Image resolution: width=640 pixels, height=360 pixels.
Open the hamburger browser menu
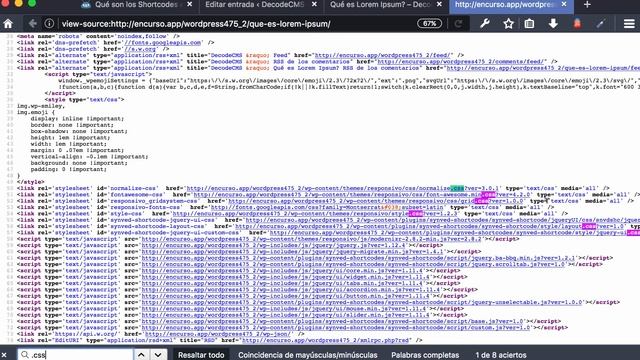pyautogui.click(x=629, y=24)
